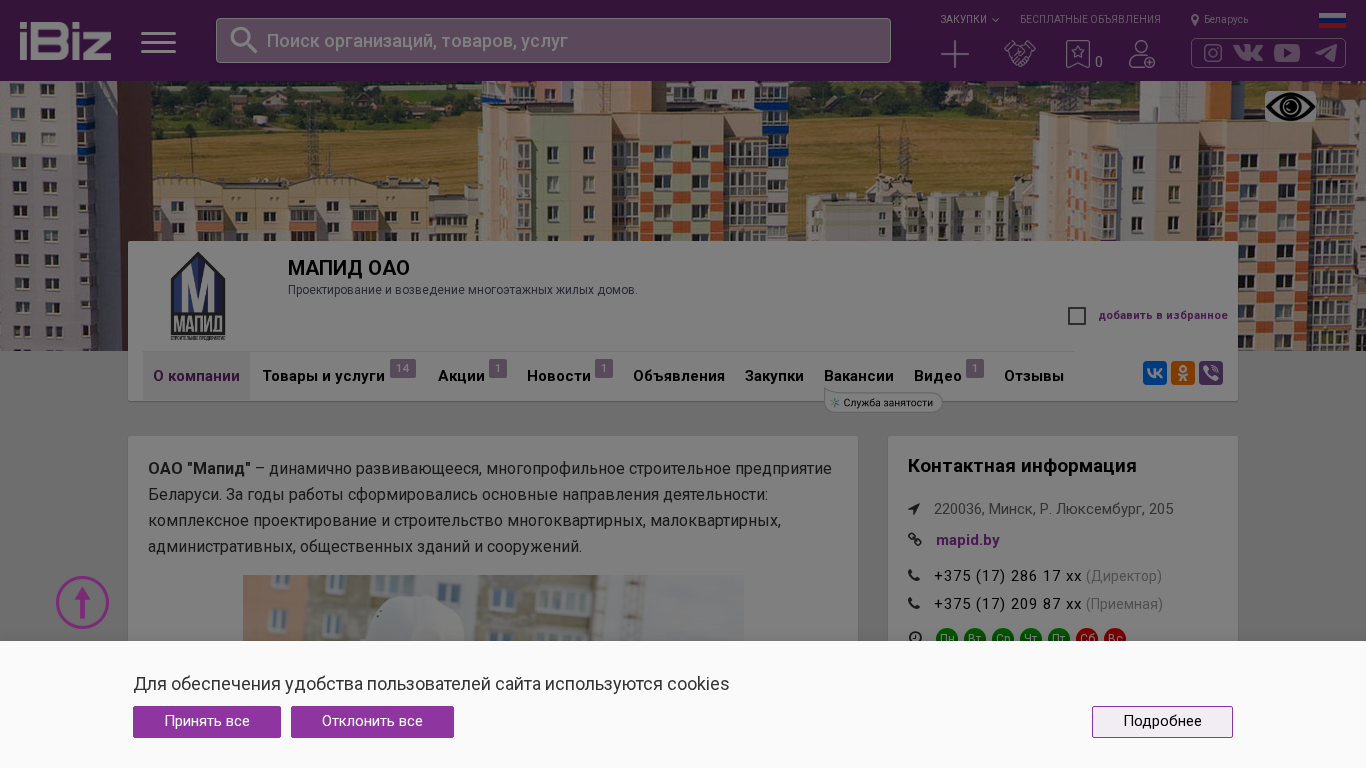Click the address arrow icon

coord(914,509)
